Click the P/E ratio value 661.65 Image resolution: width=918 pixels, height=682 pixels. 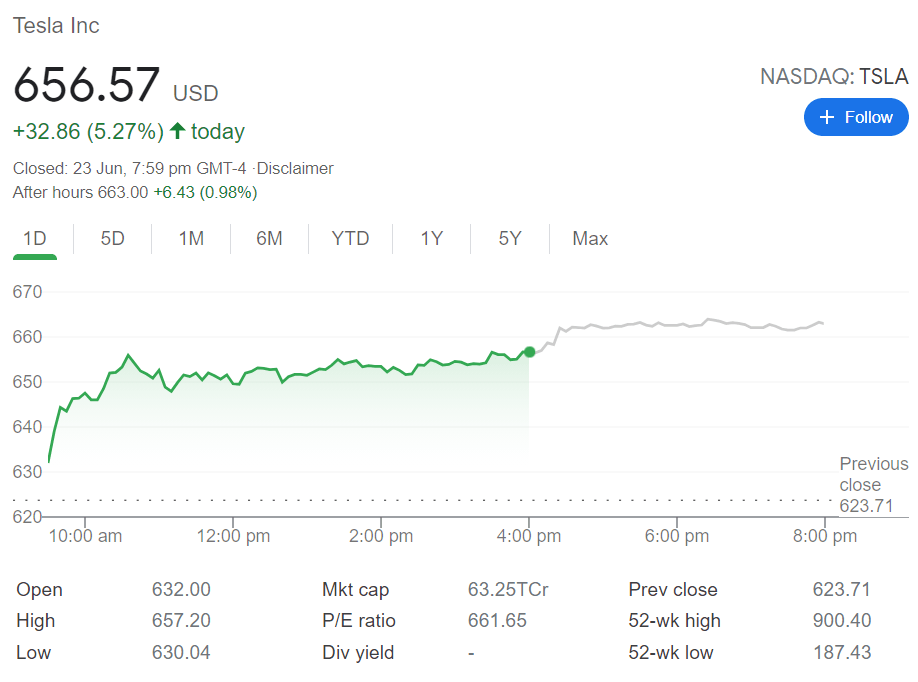coord(497,621)
